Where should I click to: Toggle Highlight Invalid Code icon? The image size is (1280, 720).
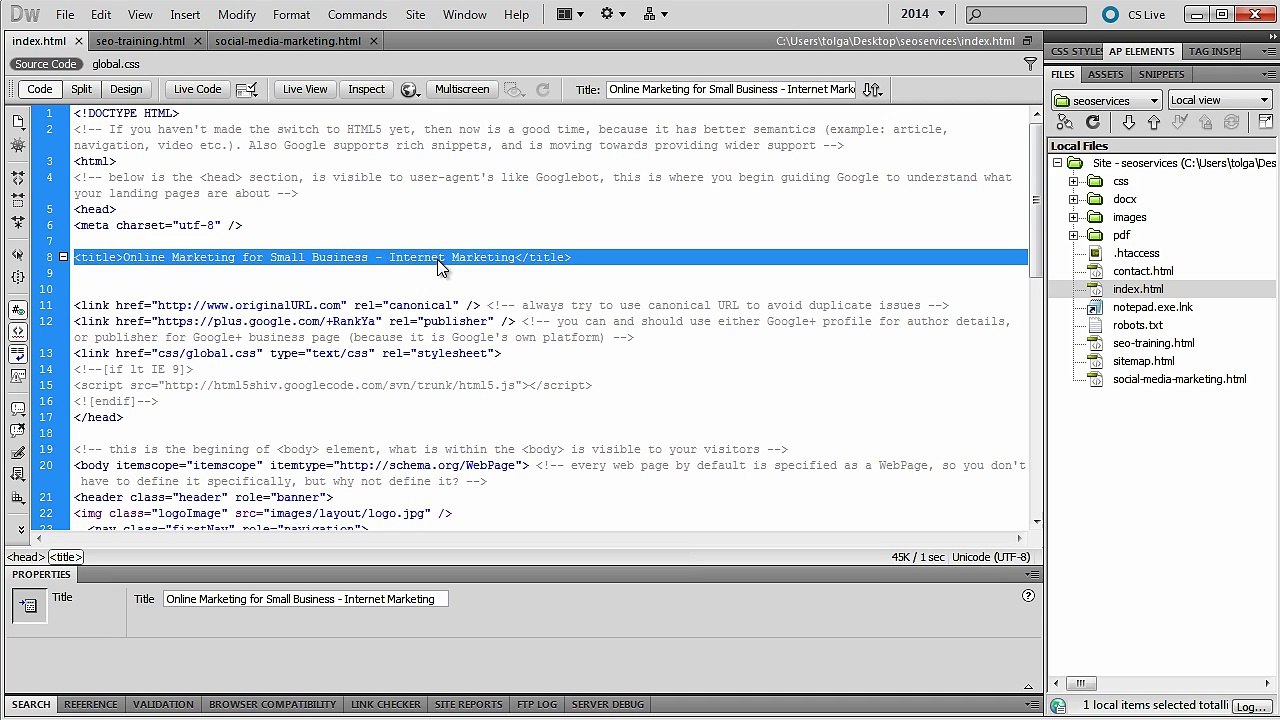coord(18,330)
